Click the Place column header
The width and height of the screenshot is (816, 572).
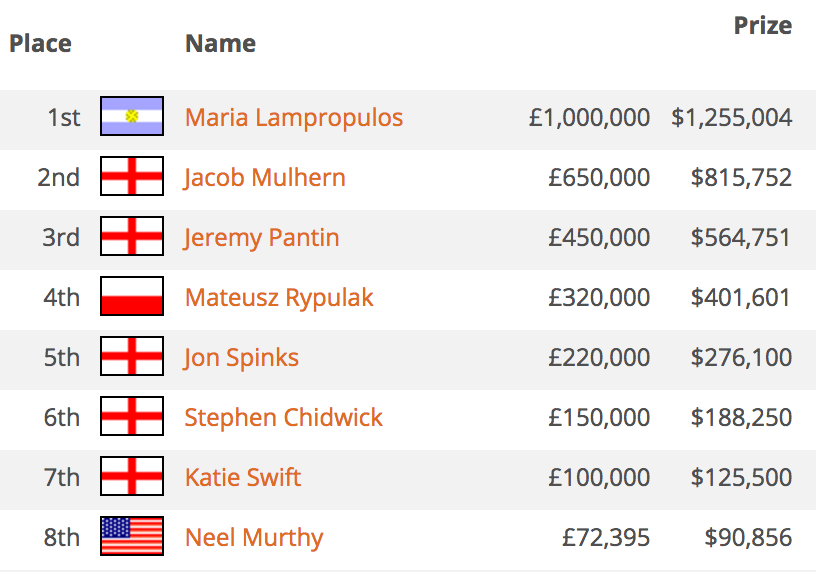pos(41,43)
